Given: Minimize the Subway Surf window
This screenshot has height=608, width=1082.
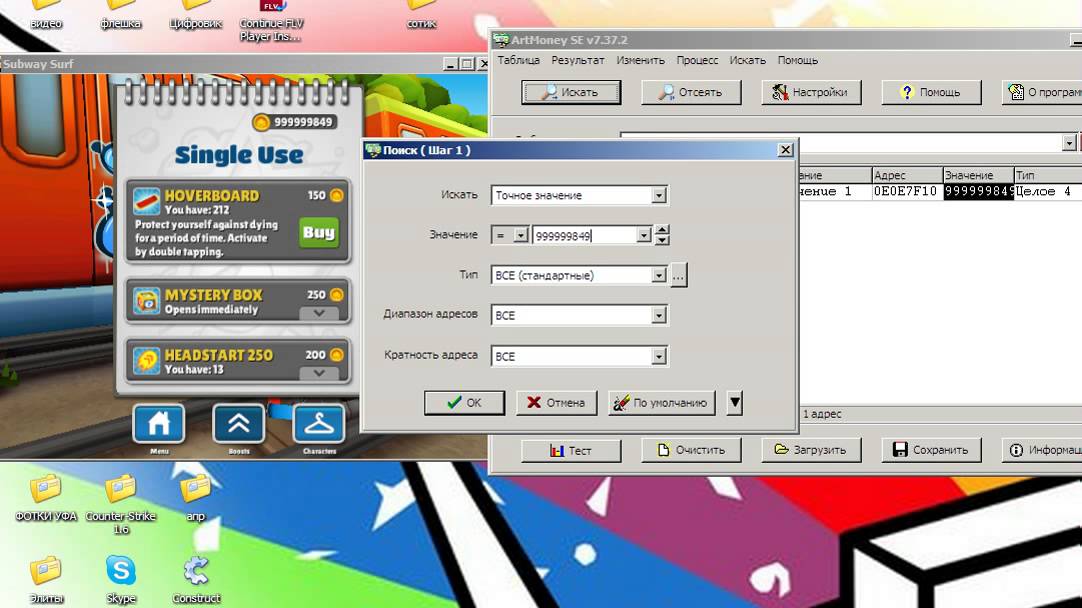Looking at the screenshot, I should (x=451, y=63).
